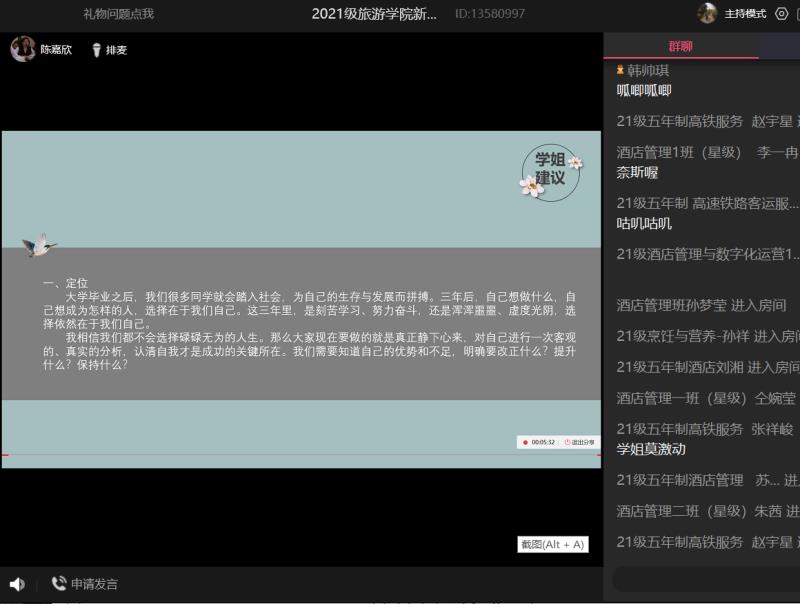Toggle 主持模式 host mode
Image resolution: width=800 pixels, height=604 pixels.
745,14
